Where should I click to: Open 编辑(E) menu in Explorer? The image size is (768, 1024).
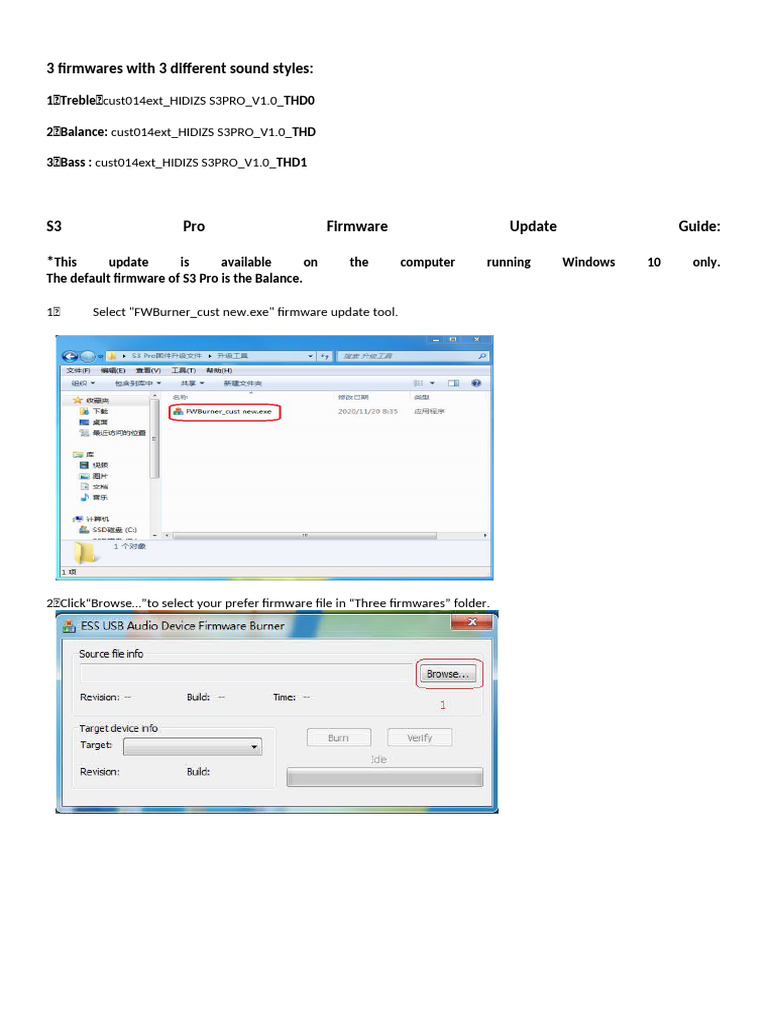[113, 370]
